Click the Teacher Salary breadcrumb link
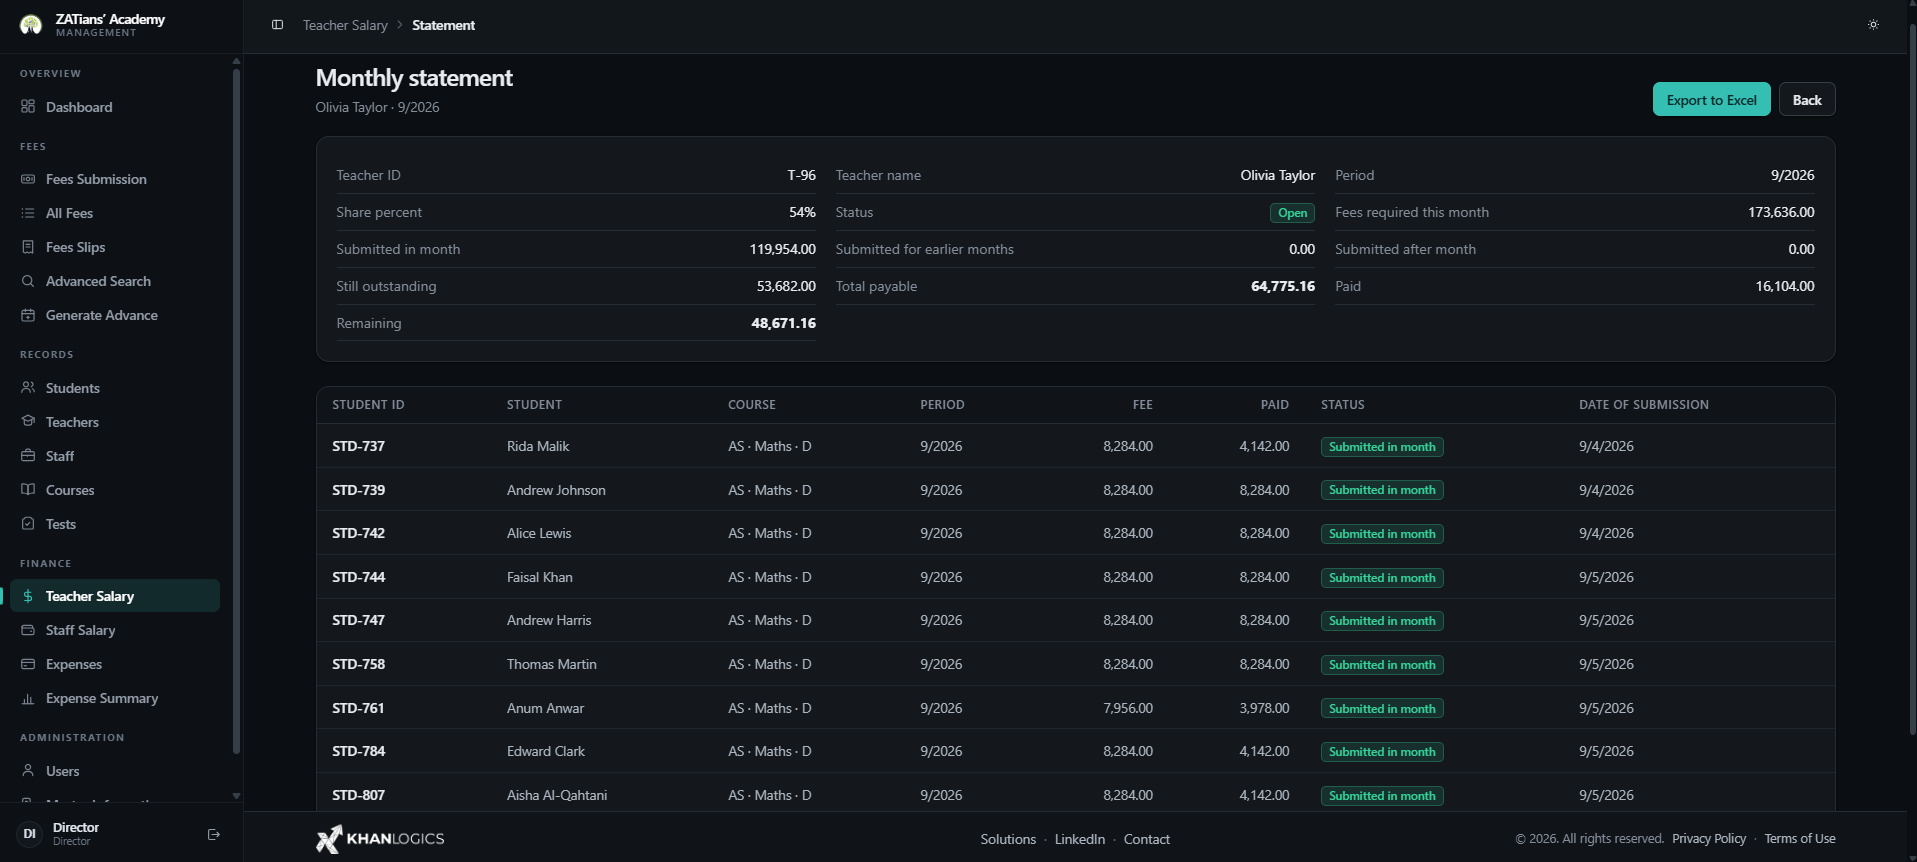Image resolution: width=1917 pixels, height=862 pixels. click(345, 25)
